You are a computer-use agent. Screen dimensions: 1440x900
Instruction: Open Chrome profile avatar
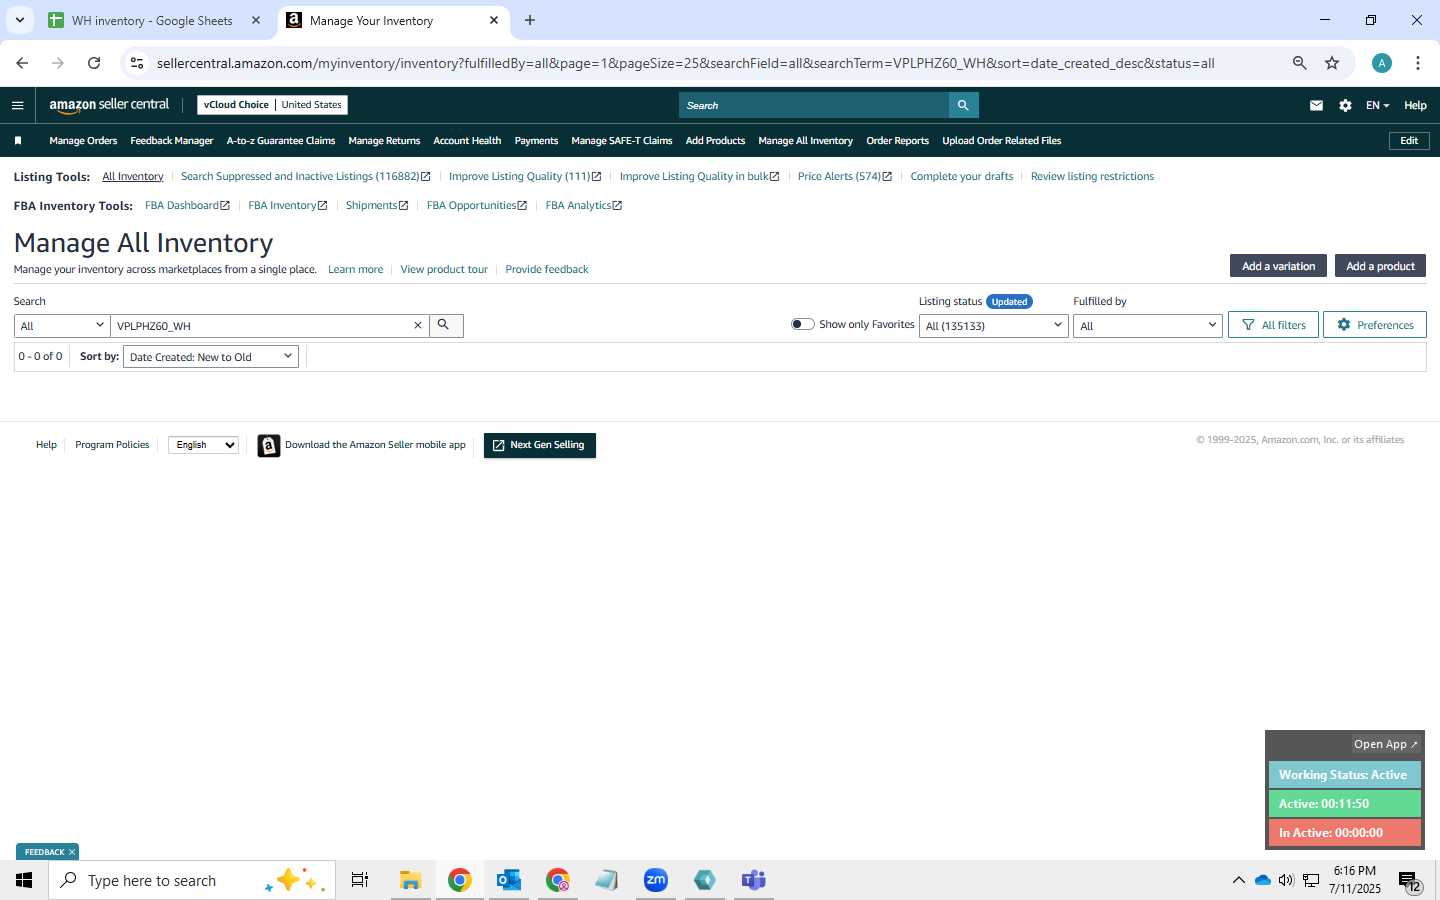click(x=1382, y=63)
